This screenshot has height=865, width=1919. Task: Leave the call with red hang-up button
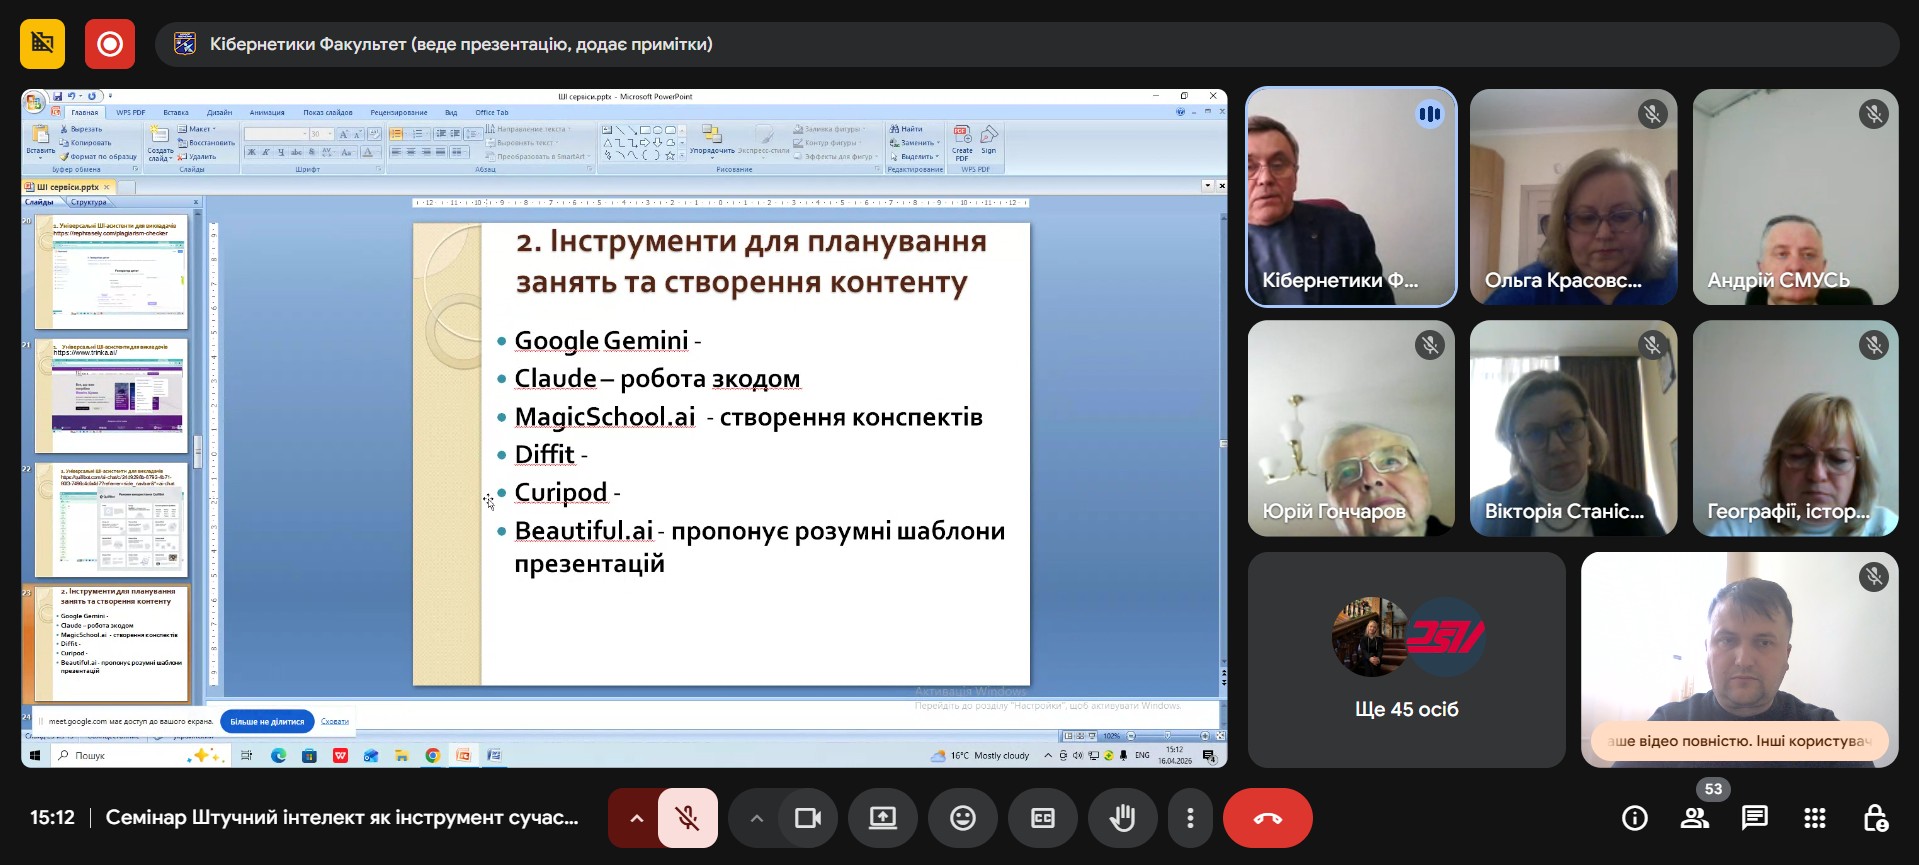1268,818
